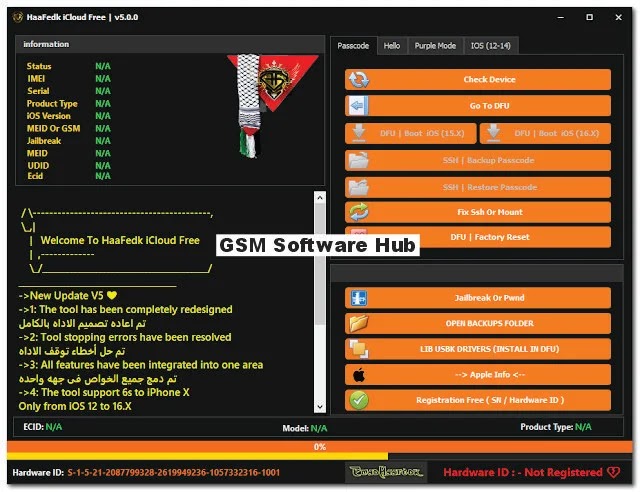Open the Hello tab
Image resolution: width=640 pixels, height=492 pixels.
392,46
